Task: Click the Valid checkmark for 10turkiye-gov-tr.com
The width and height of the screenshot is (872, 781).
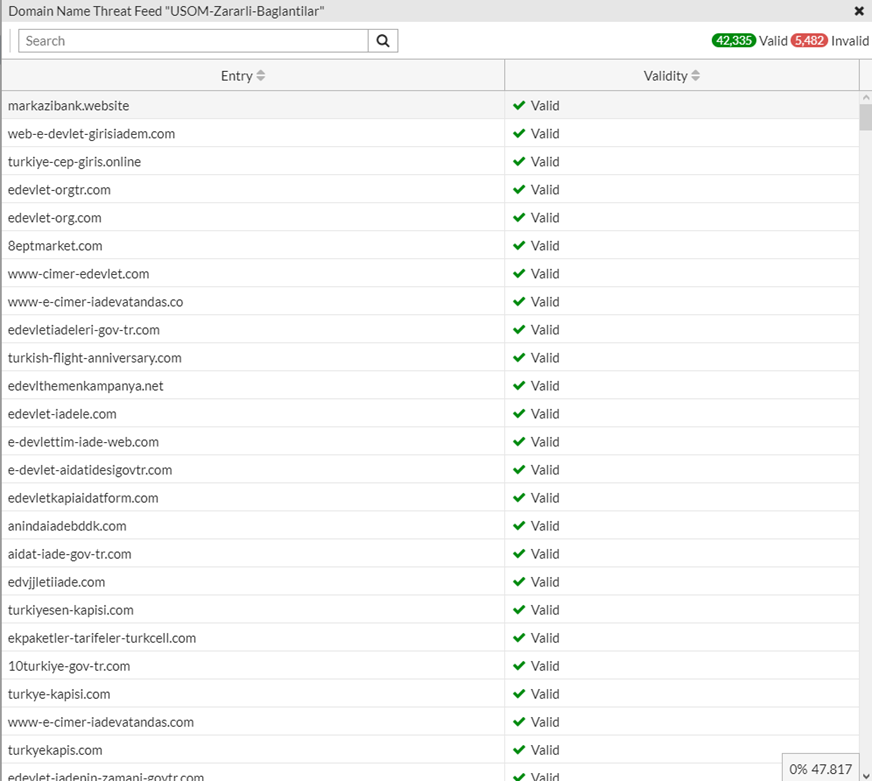Action: 519,666
